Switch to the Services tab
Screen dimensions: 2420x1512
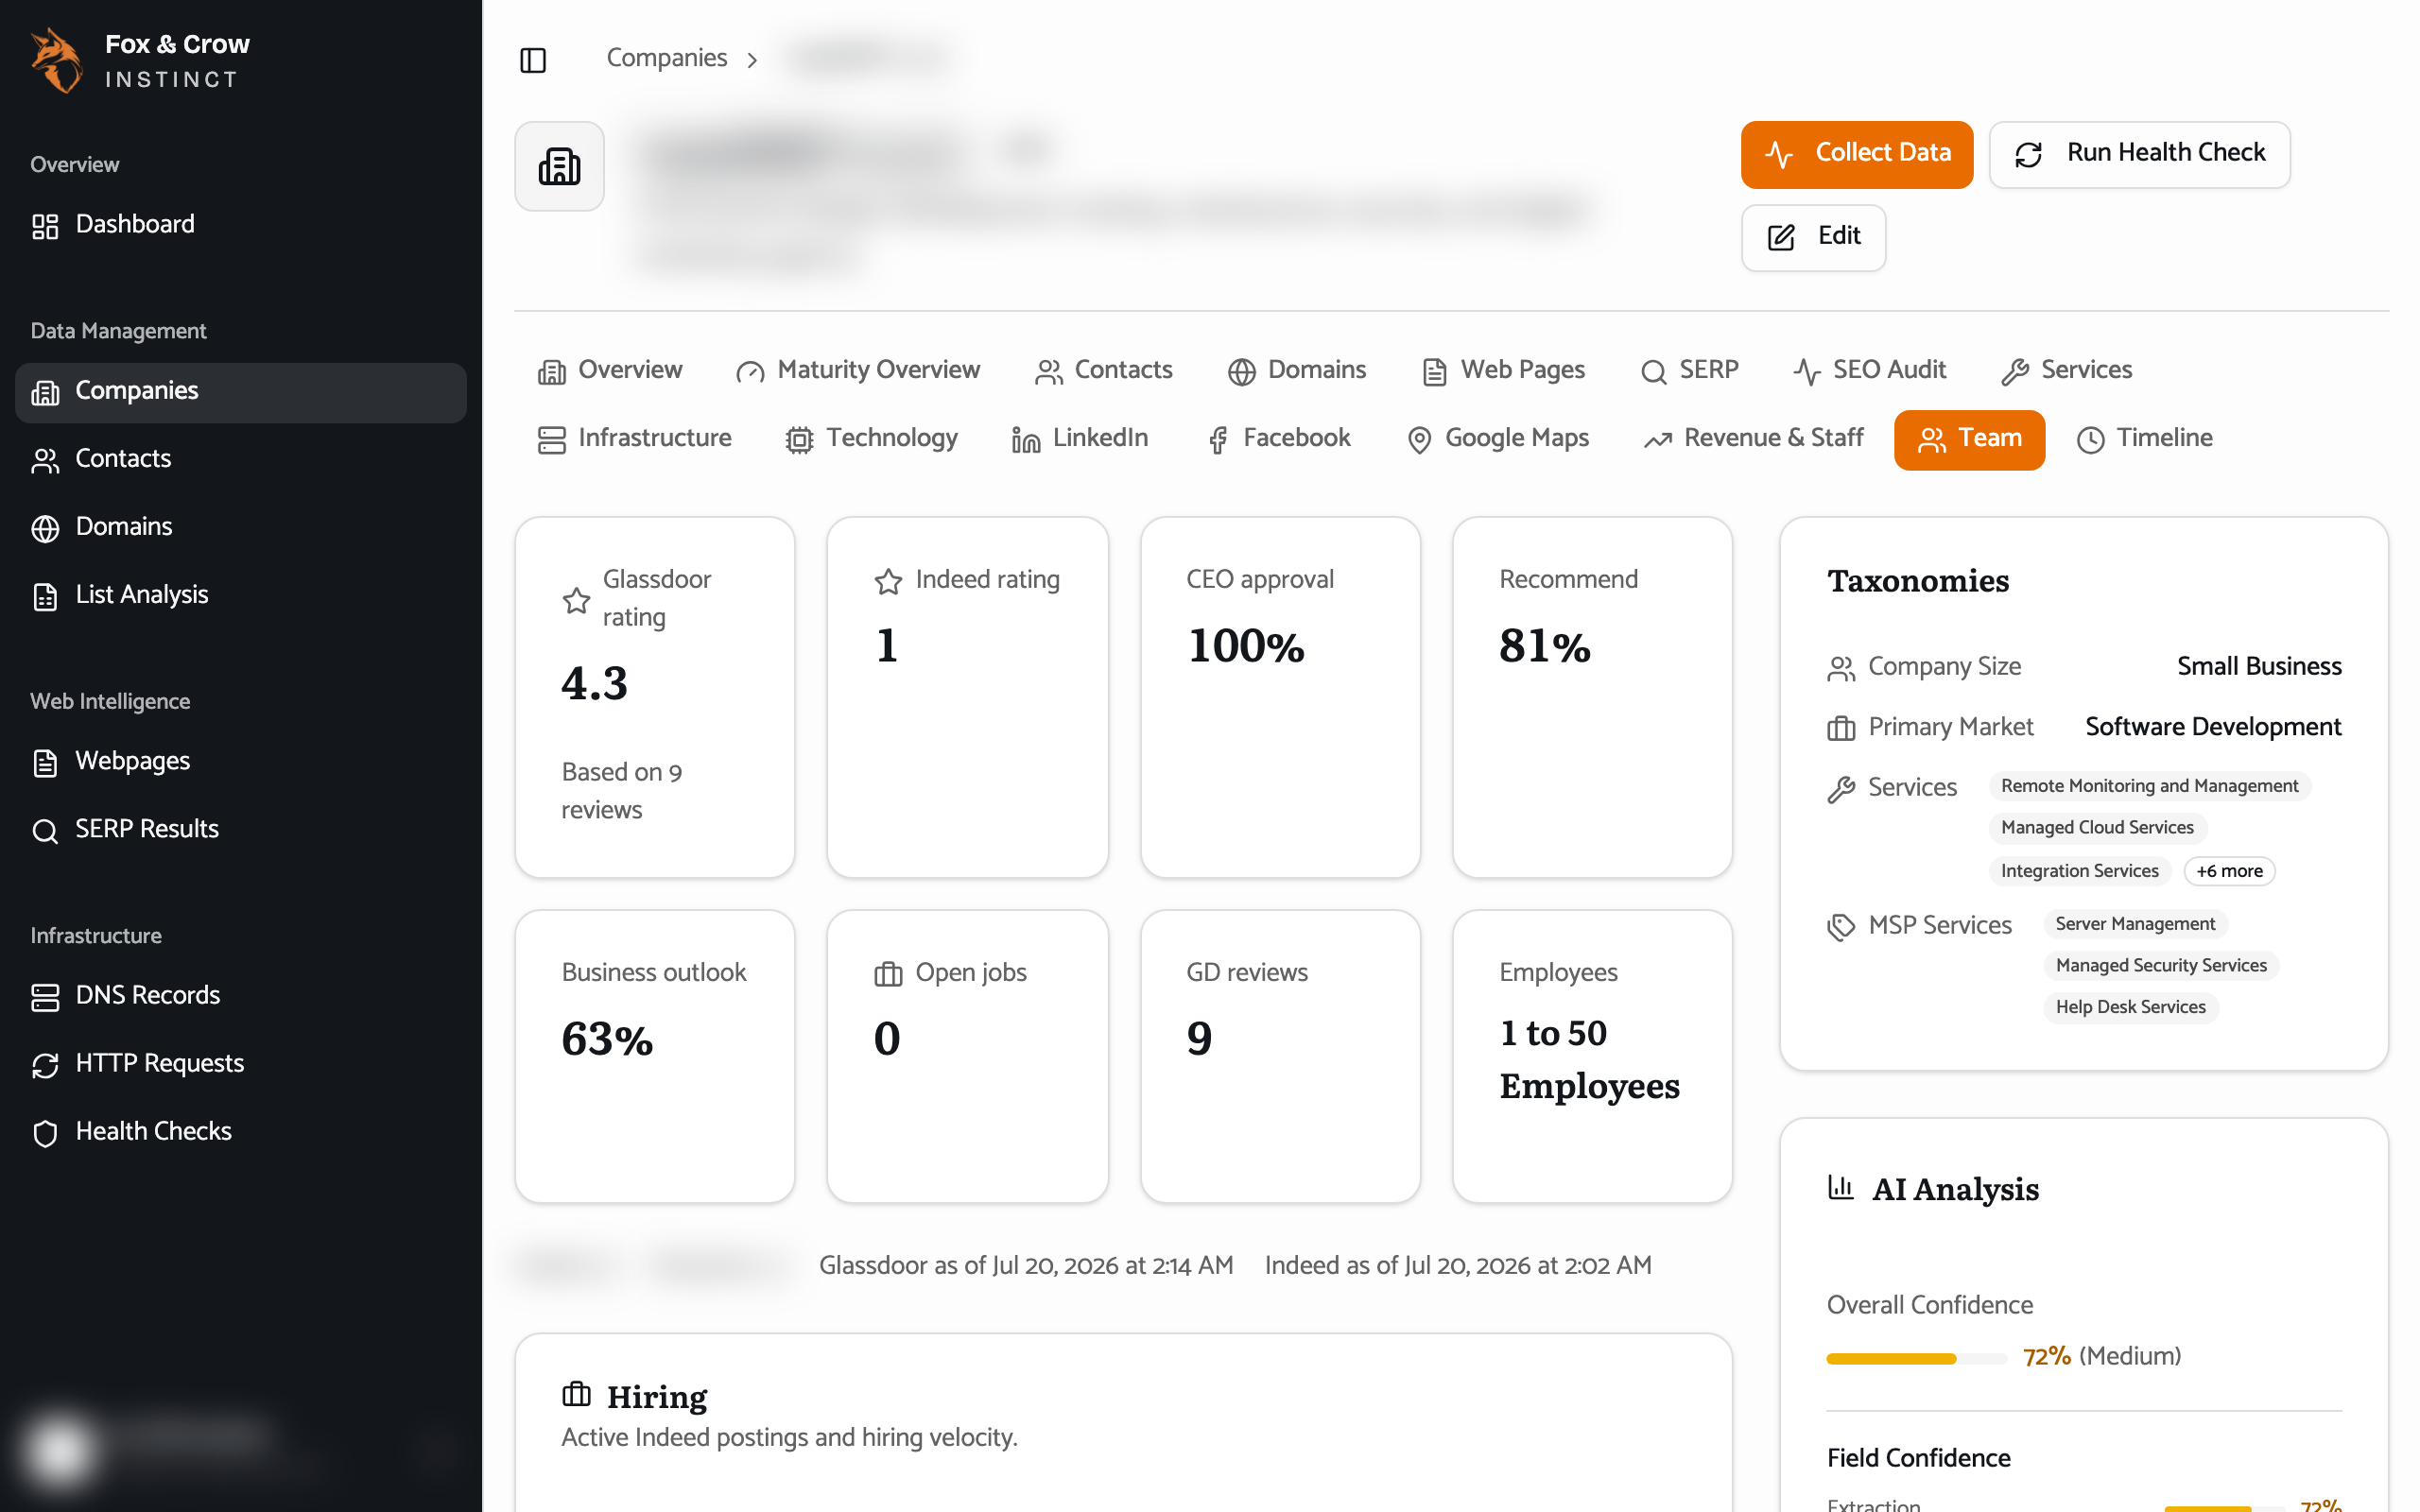[2066, 370]
